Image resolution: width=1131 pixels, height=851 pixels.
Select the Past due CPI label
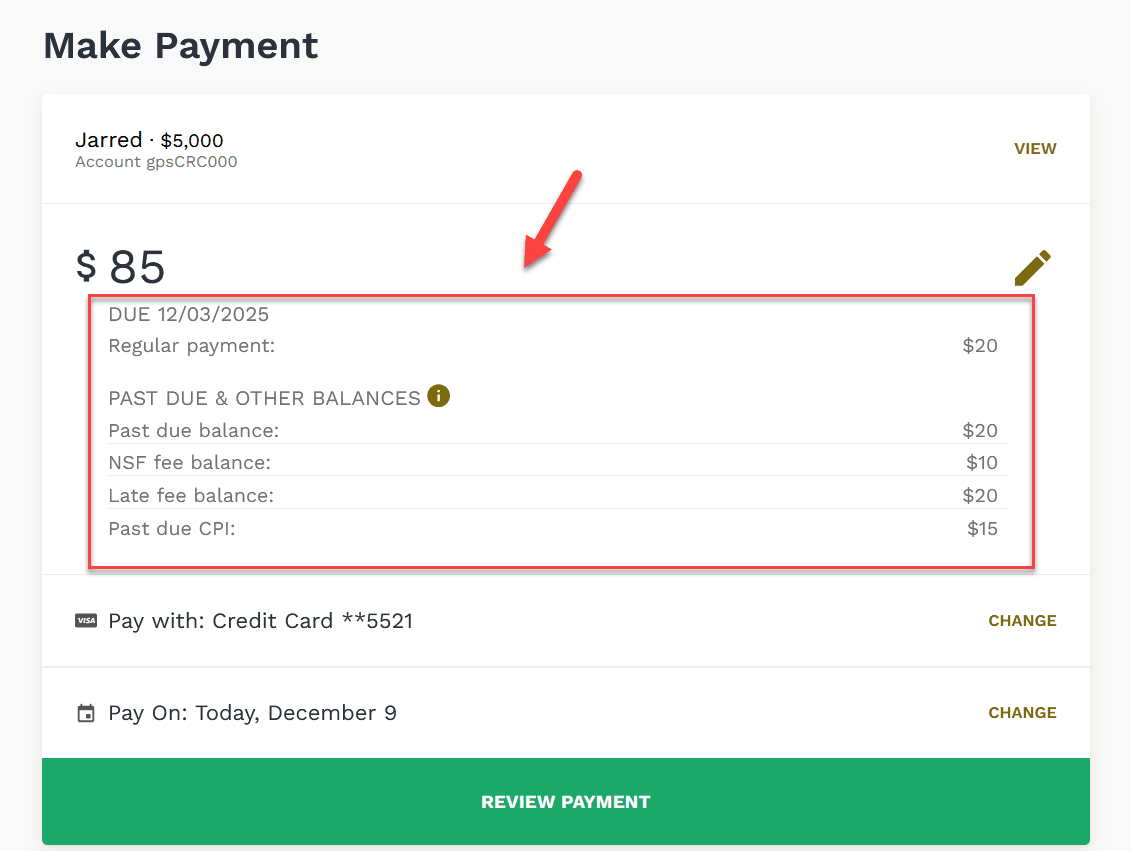click(x=172, y=528)
